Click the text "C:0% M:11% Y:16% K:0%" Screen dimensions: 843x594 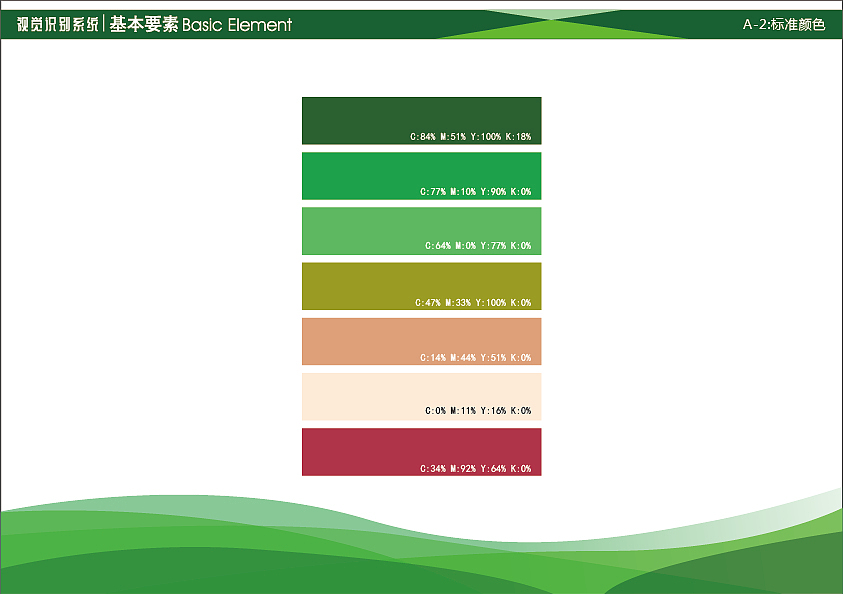(478, 411)
